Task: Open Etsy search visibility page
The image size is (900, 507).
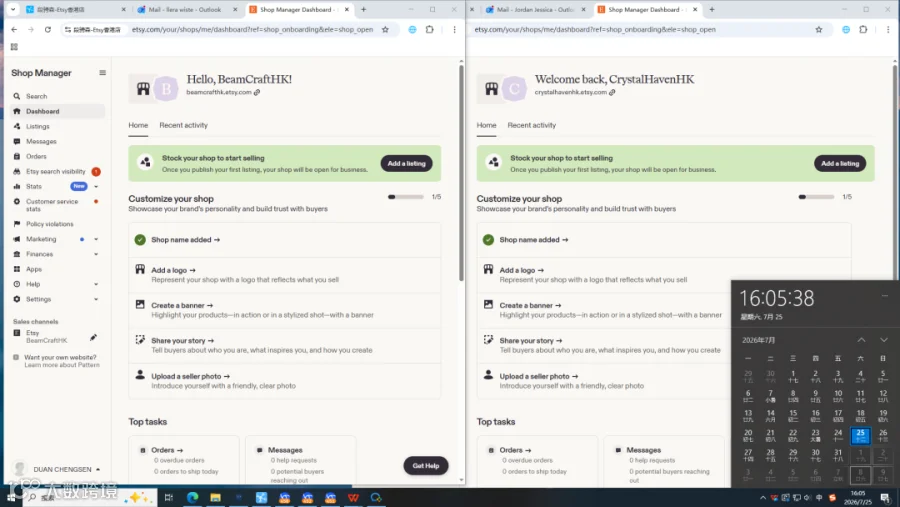Action: point(55,171)
